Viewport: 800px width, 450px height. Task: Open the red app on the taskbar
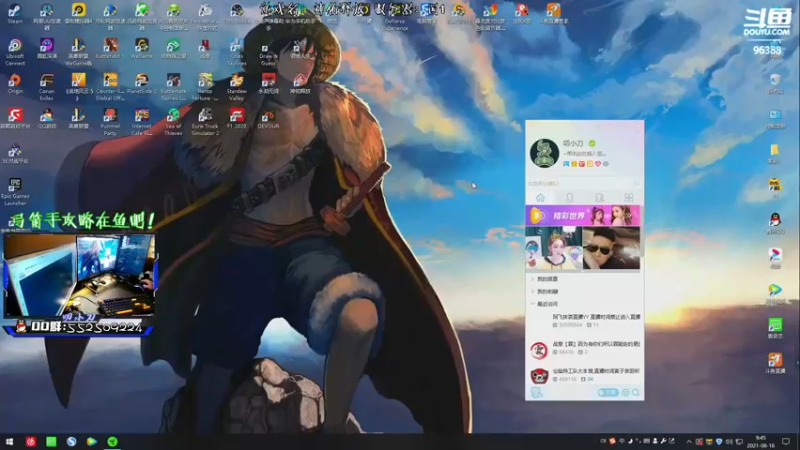coord(31,441)
